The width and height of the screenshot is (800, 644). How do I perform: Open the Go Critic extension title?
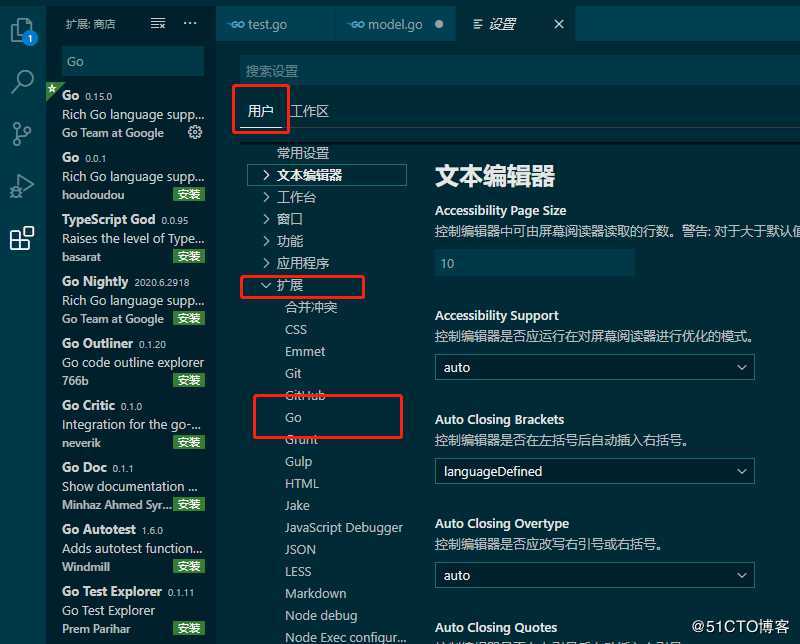[x=88, y=406]
